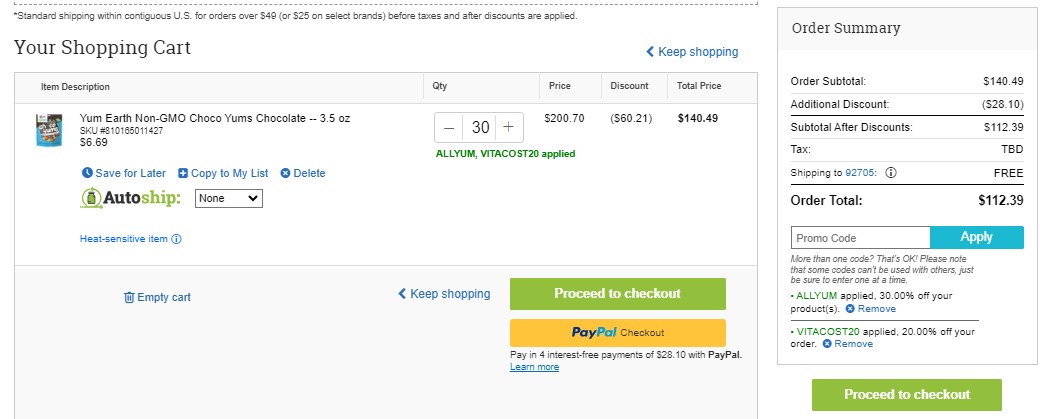The width and height of the screenshot is (1040, 419).
Task: Open the PayPal Learn more link
Action: pos(535,367)
